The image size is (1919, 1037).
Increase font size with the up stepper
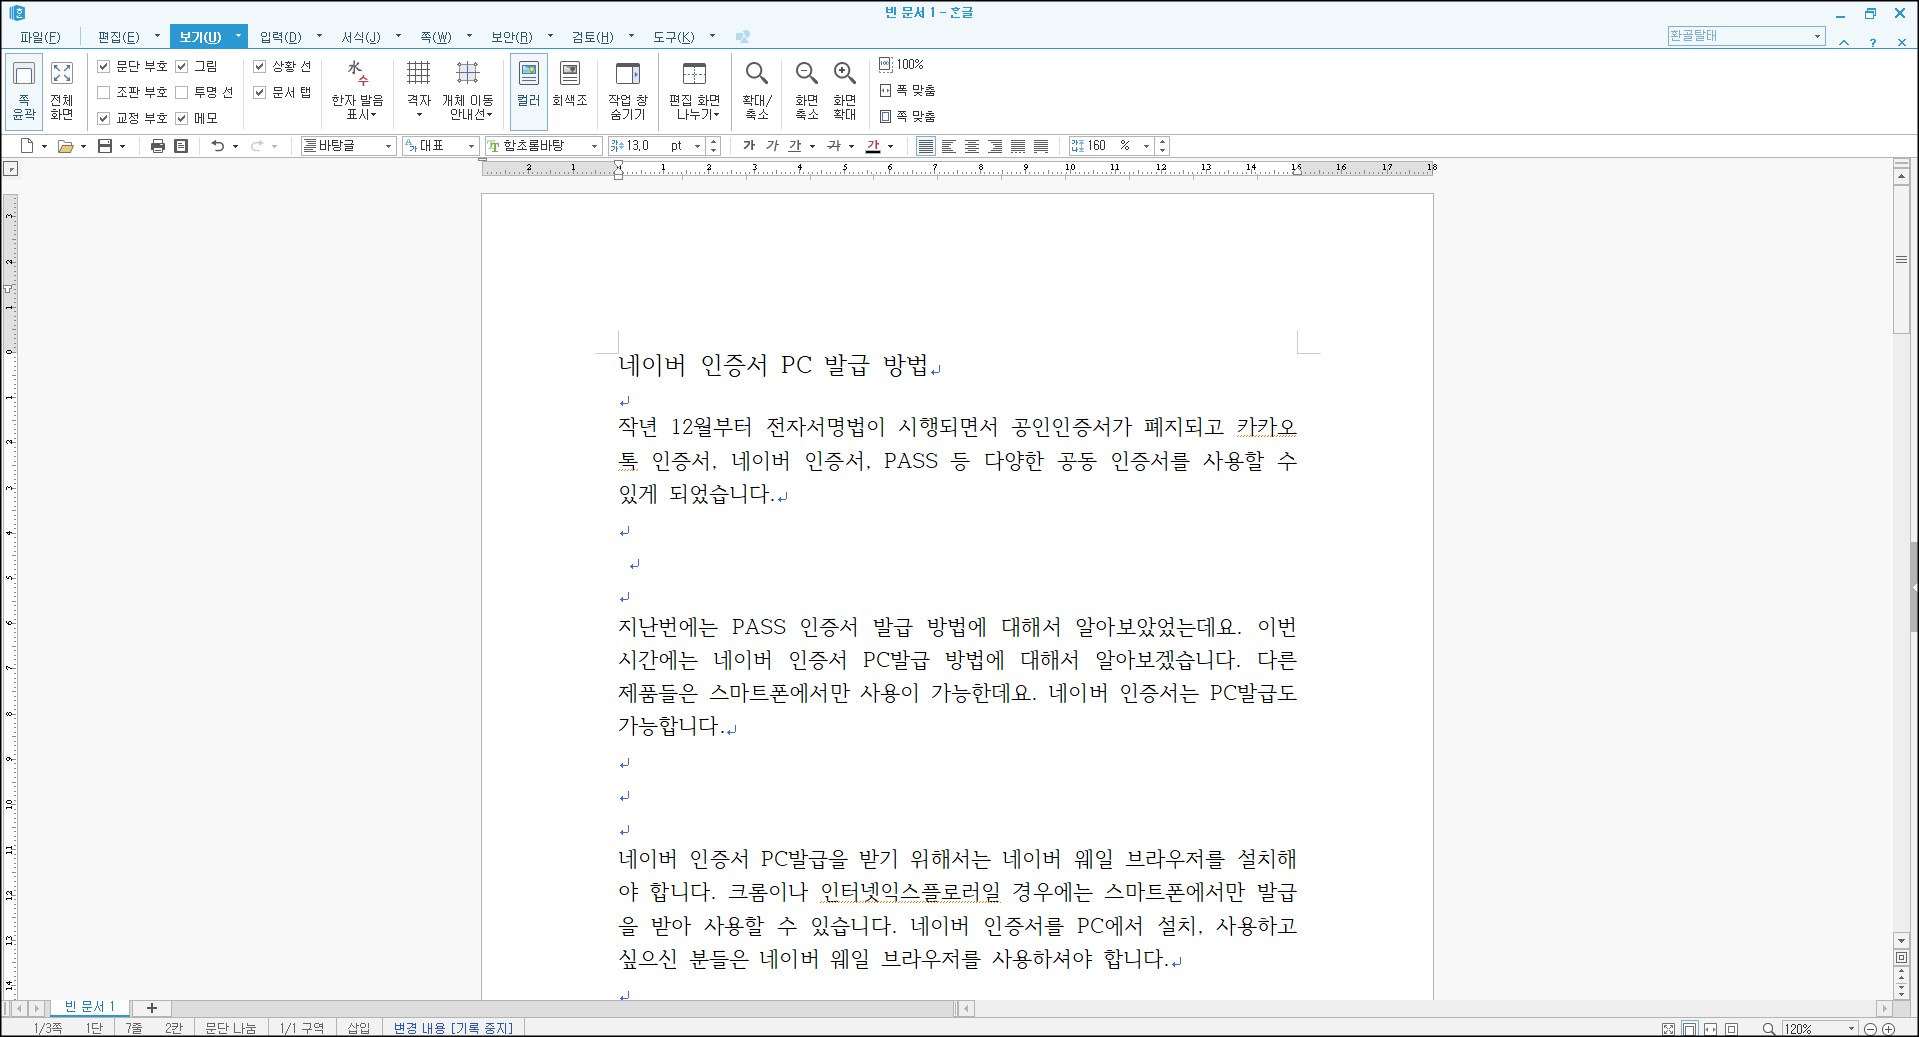pyautogui.click(x=713, y=142)
